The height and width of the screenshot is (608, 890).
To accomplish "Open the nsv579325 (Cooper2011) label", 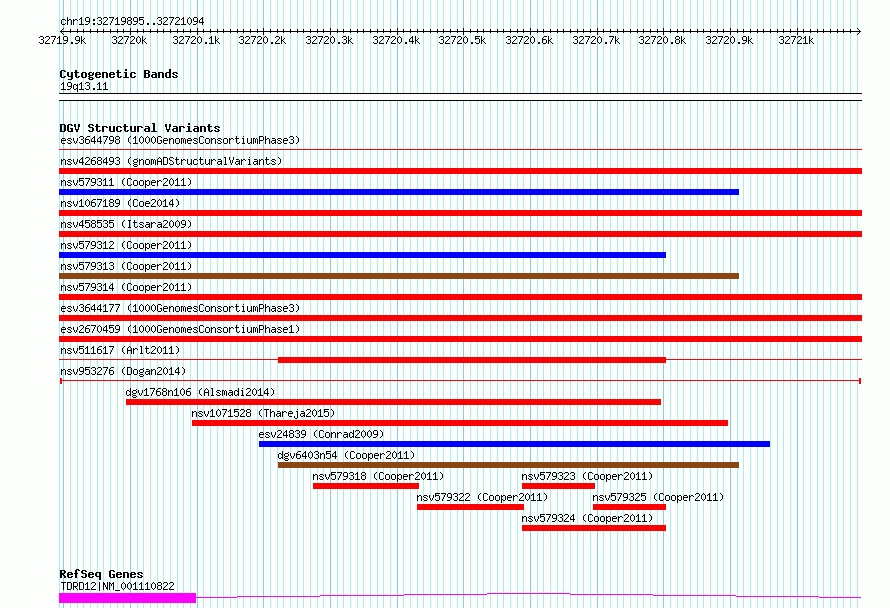I will point(658,497).
